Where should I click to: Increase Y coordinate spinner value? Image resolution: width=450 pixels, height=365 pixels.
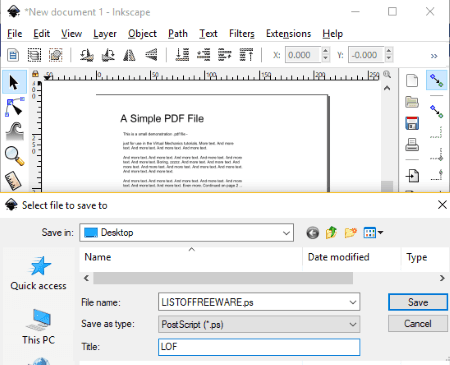coord(388,51)
